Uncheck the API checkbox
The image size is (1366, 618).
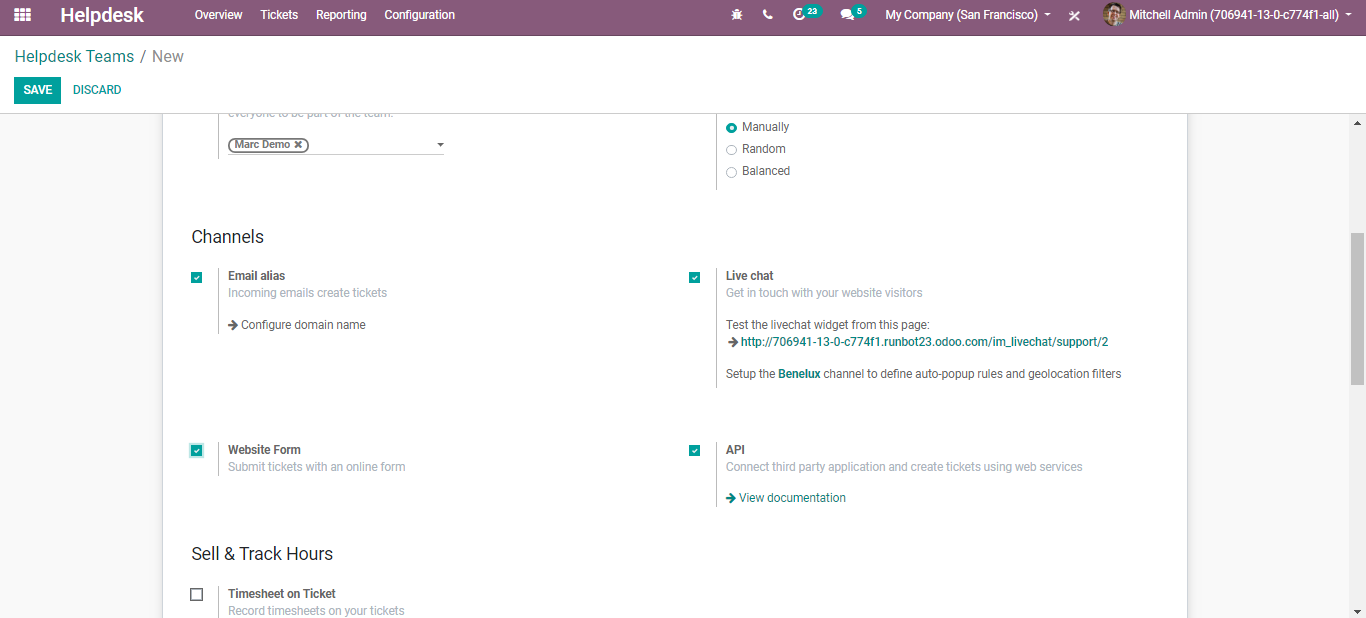694,451
